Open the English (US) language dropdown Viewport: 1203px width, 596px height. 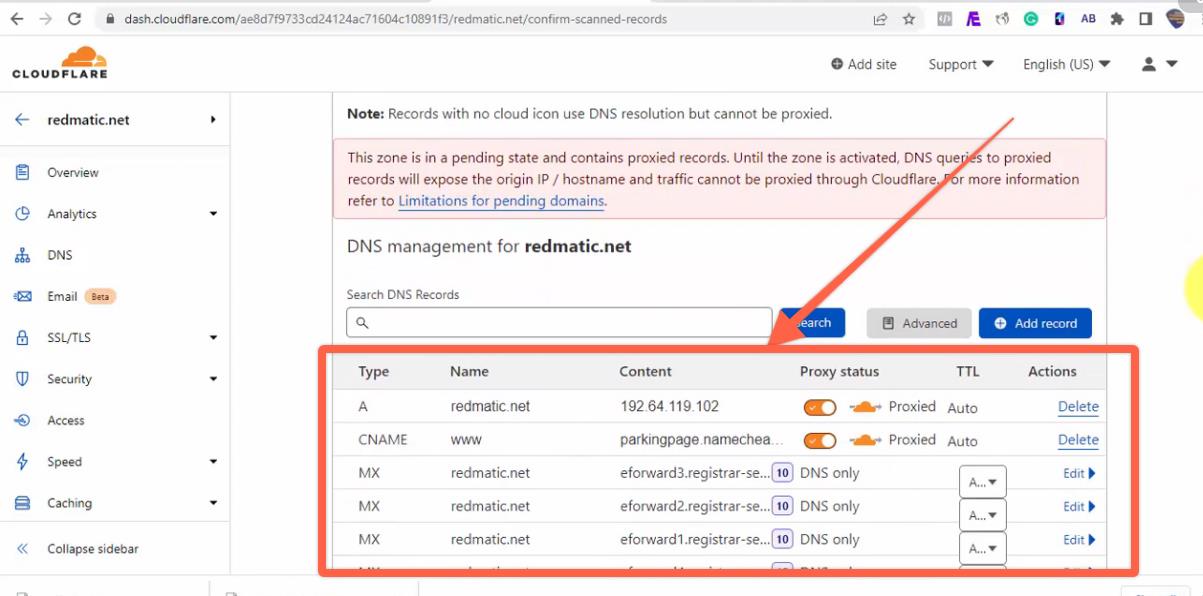coord(1067,64)
